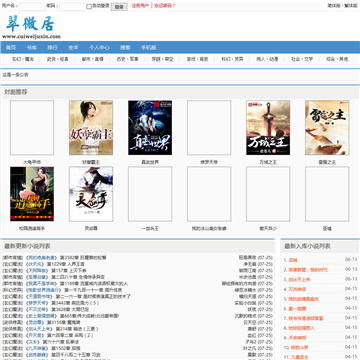
Task: Open the 妖孽霸主 book cover
Action: 91,128
